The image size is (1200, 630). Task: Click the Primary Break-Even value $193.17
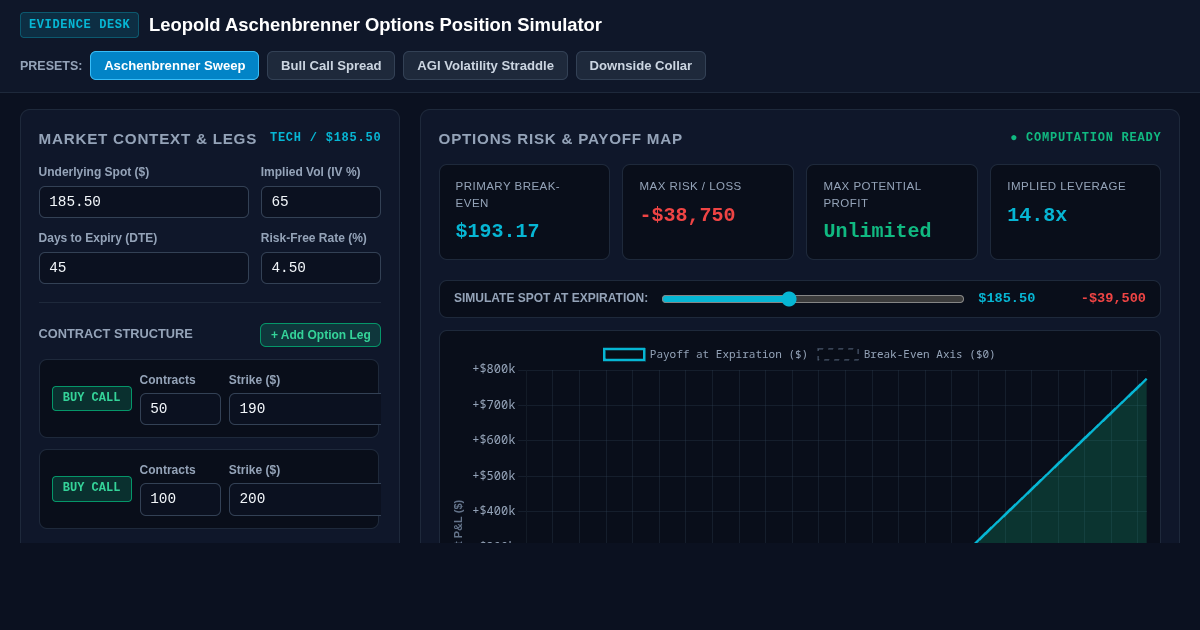[x=497, y=231]
